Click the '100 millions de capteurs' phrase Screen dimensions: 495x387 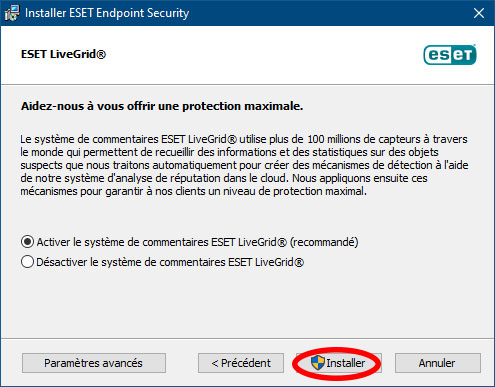tap(364, 139)
